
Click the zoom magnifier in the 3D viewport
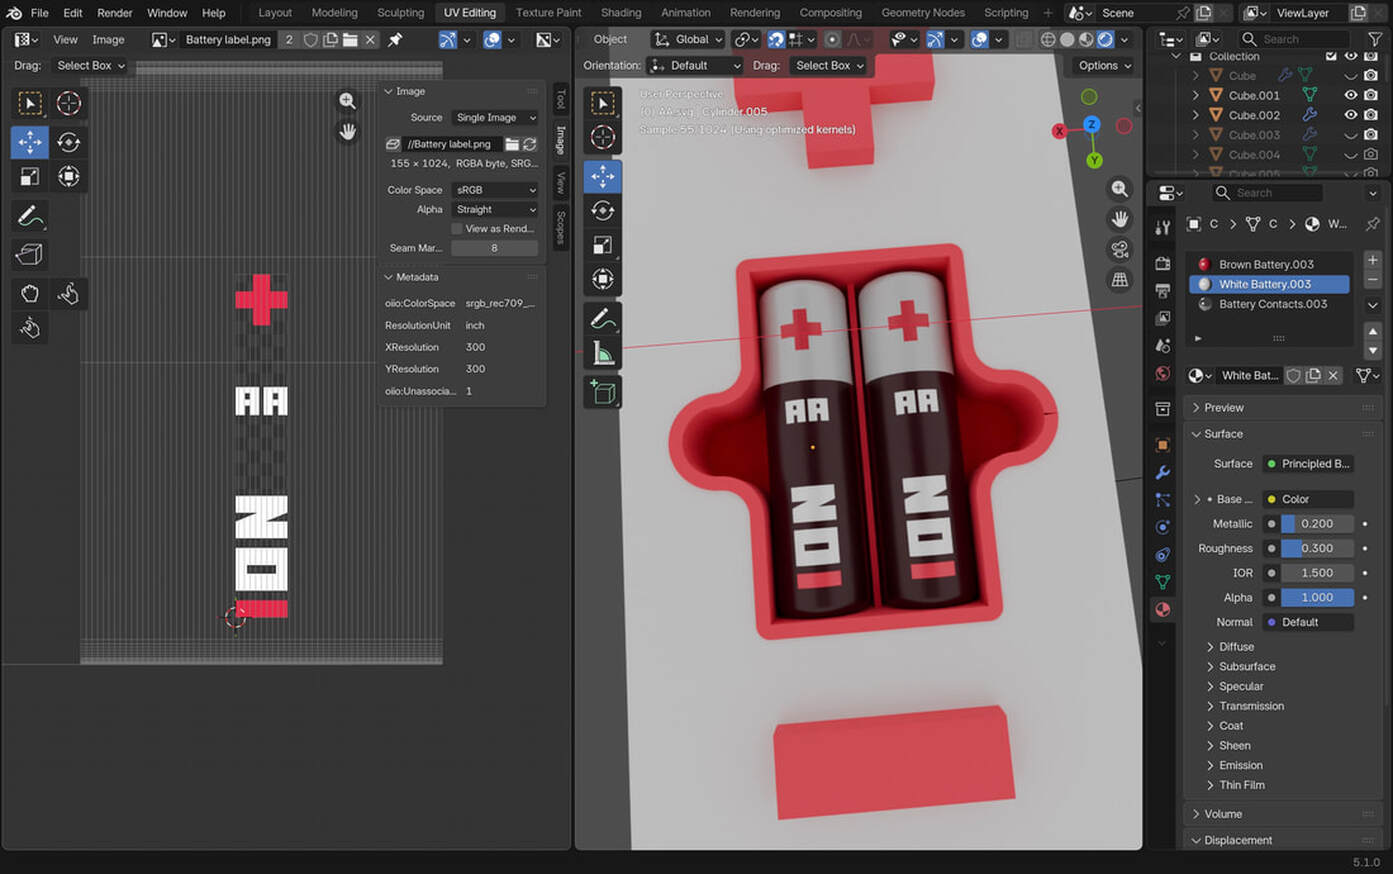coord(1119,189)
